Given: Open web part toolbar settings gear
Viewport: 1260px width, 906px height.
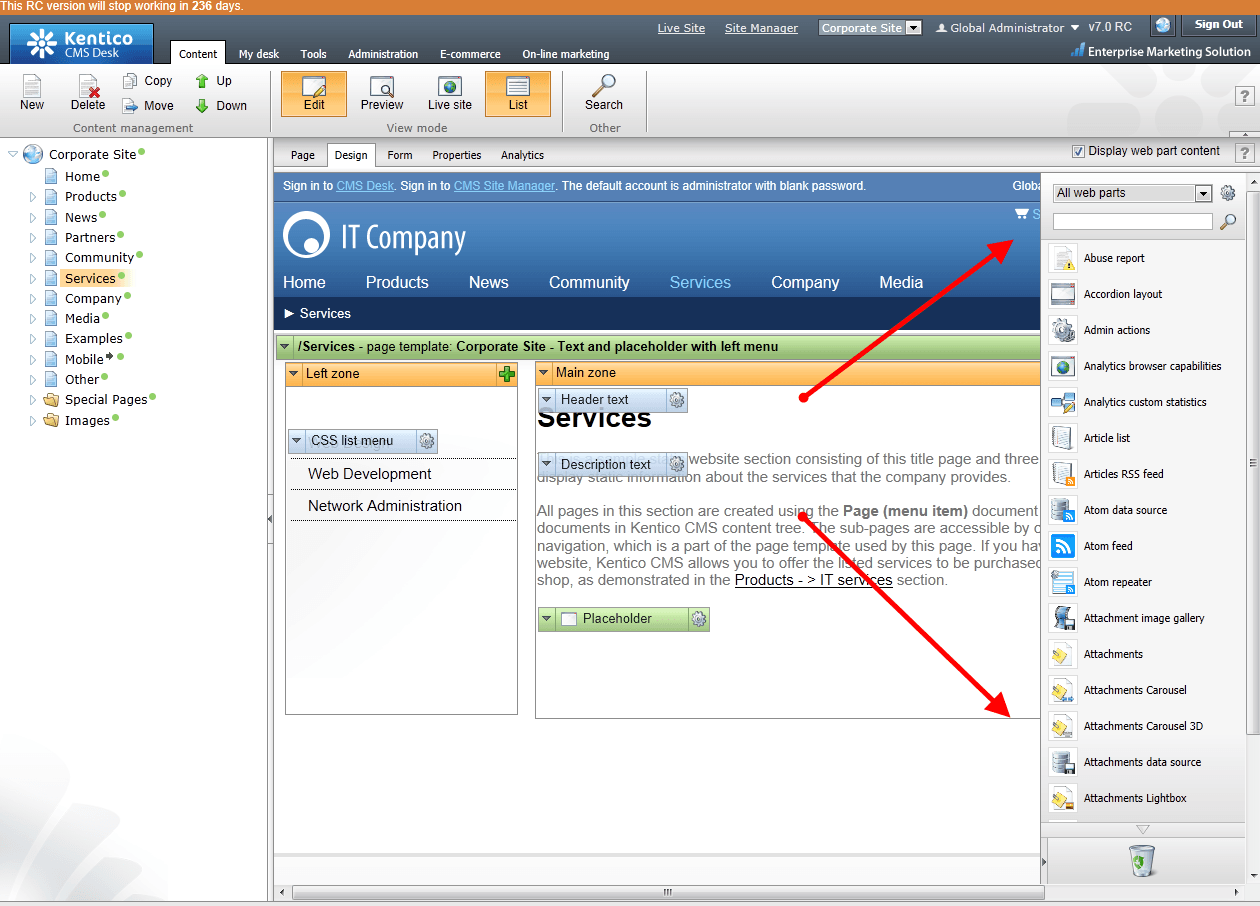Looking at the screenshot, I should tap(1228, 193).
